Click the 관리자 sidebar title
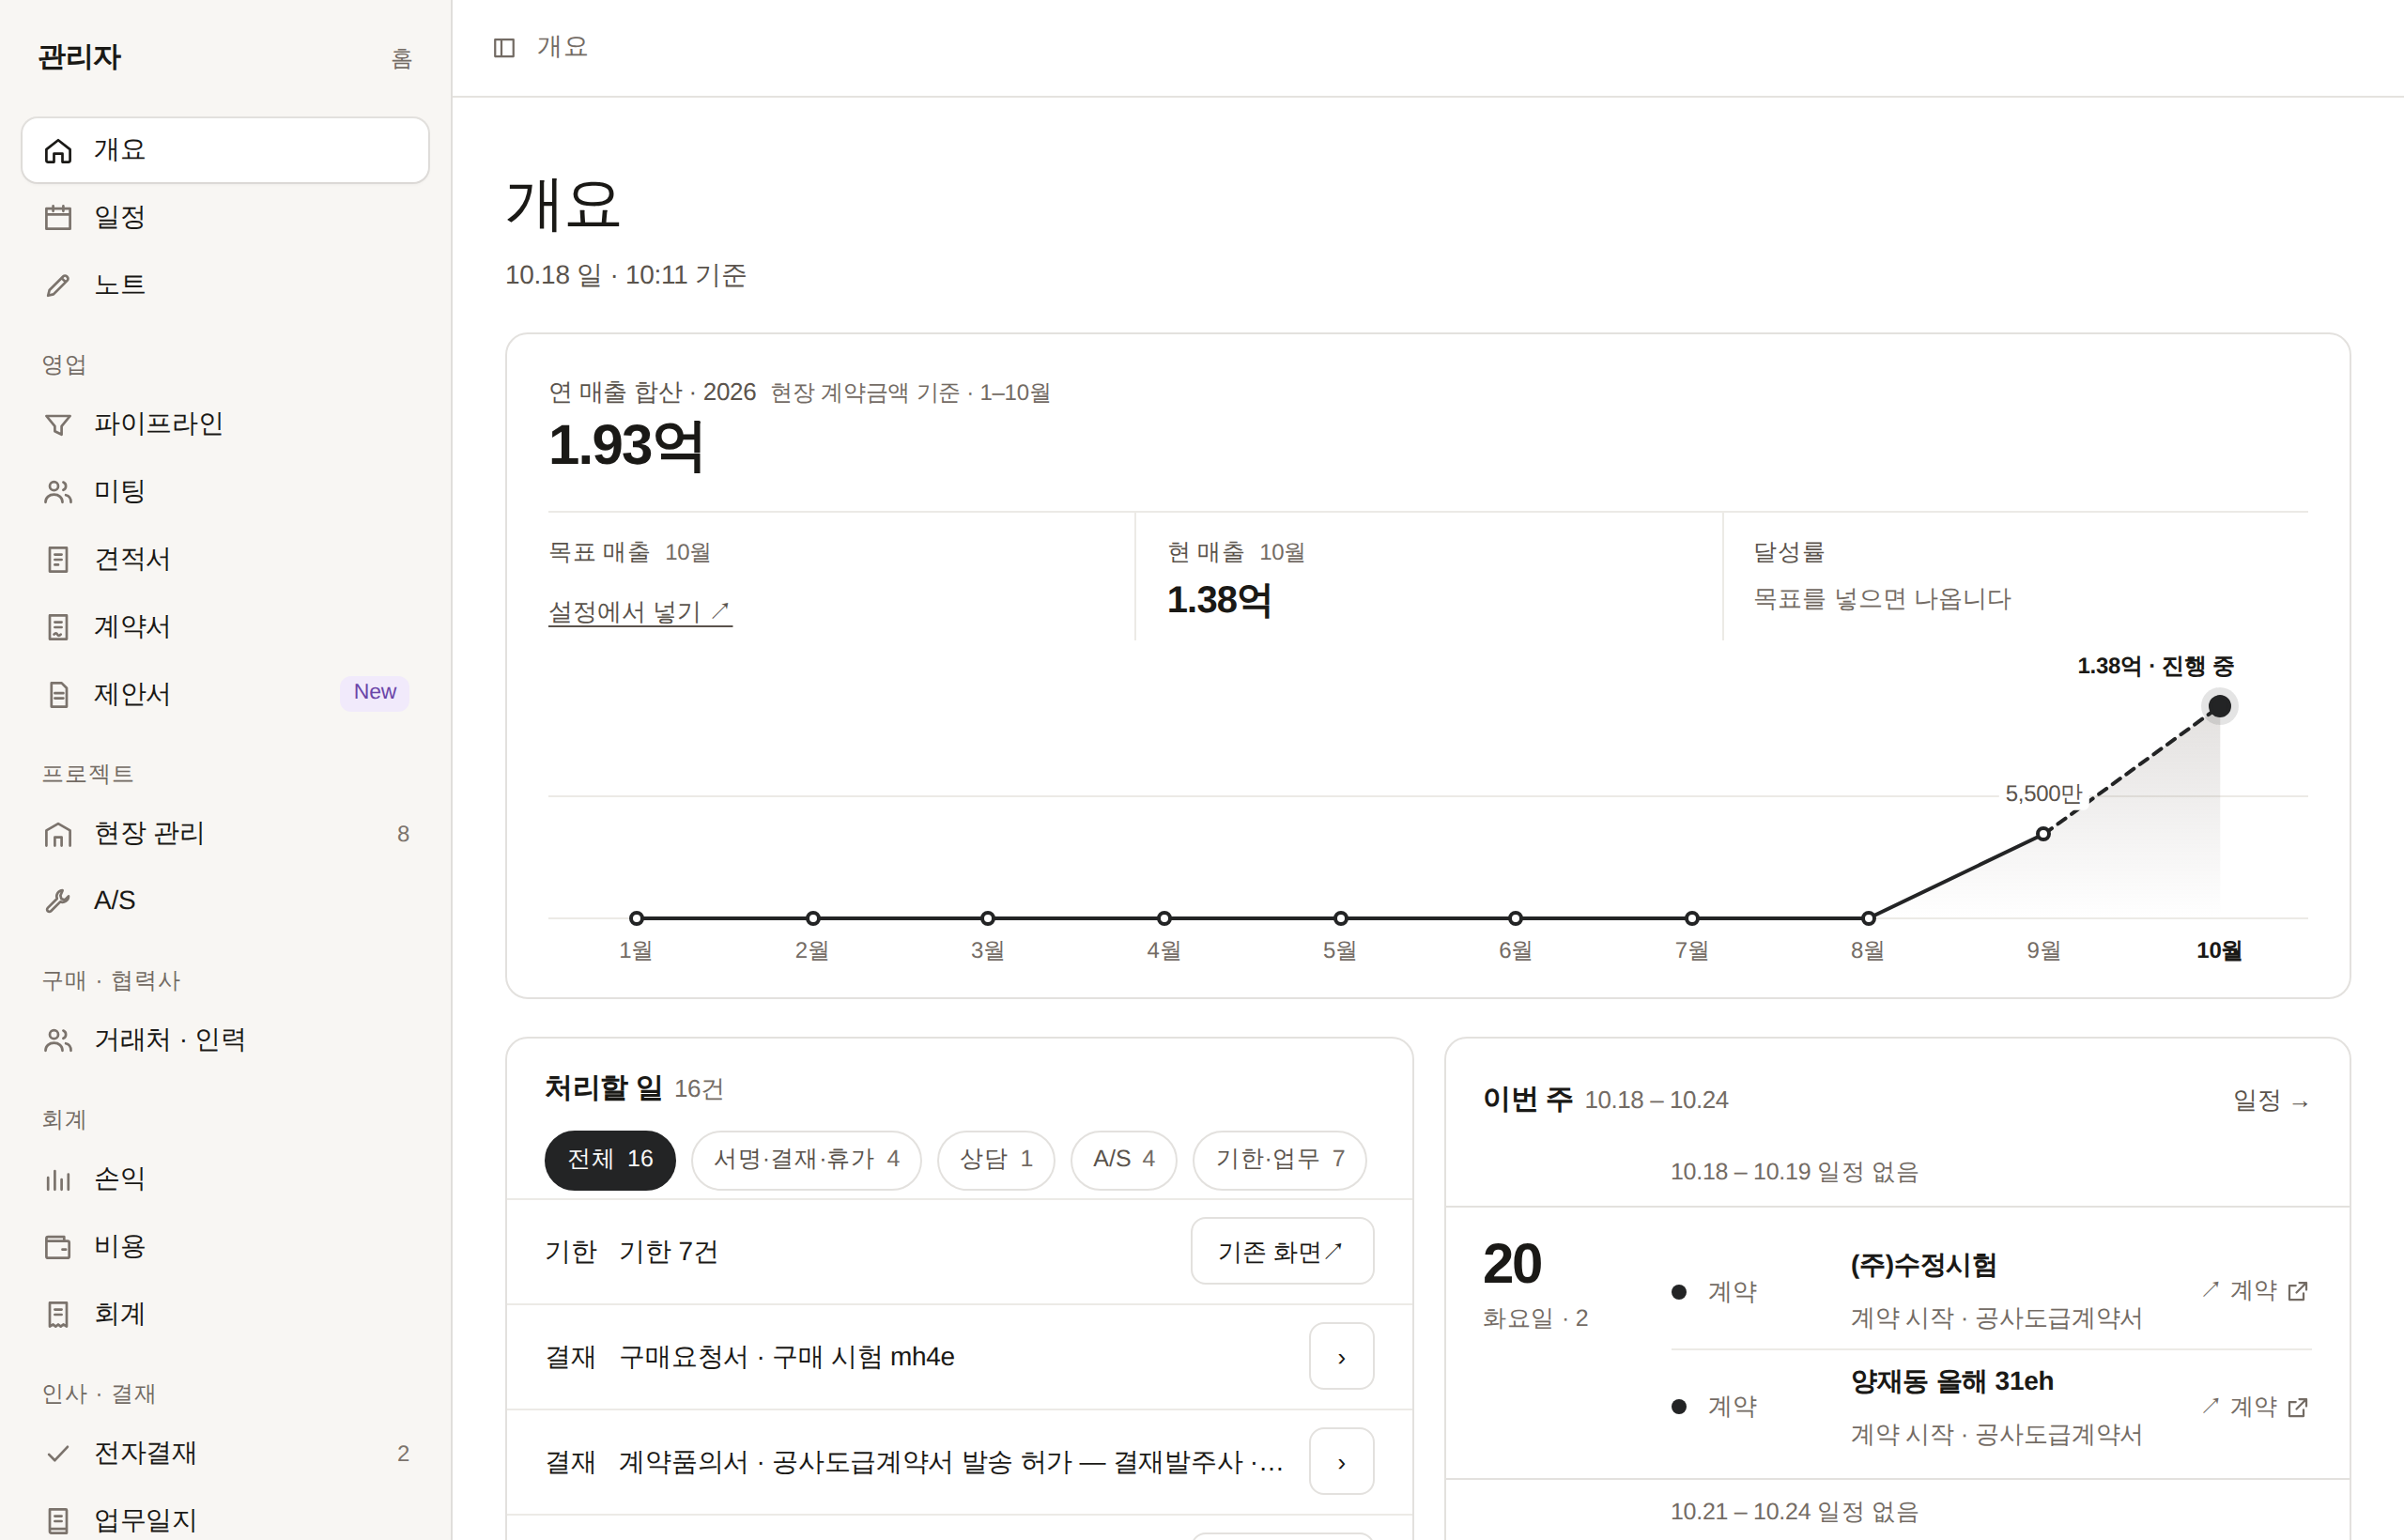Image resolution: width=2404 pixels, height=1540 pixels. click(x=79, y=57)
